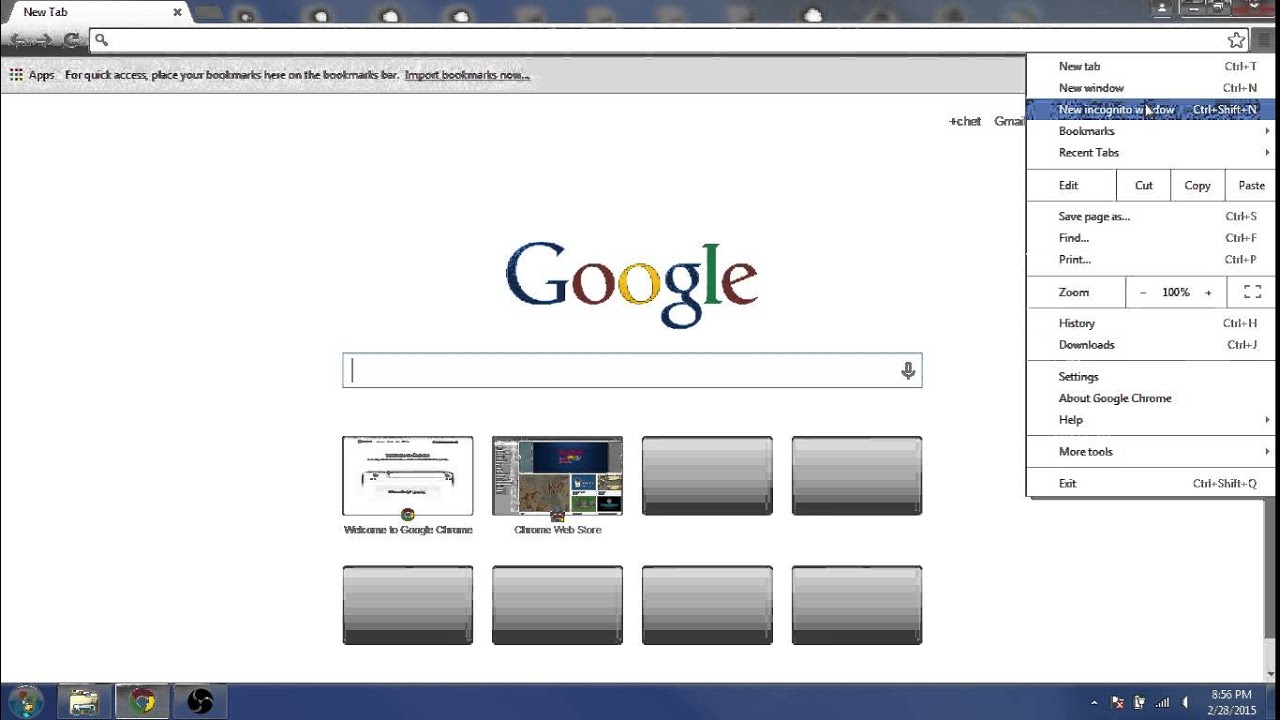
Task: Open Settings from the Chrome menu
Action: pyautogui.click(x=1152, y=377)
